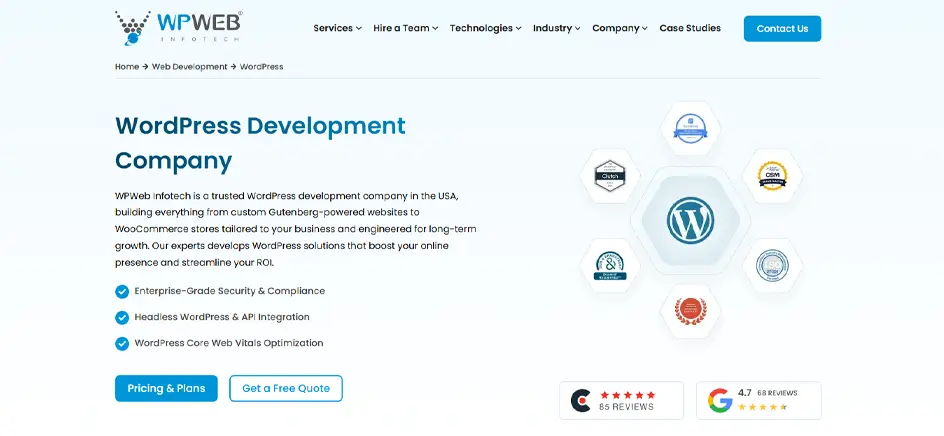Click the orange laurel wreath badge

click(x=691, y=311)
